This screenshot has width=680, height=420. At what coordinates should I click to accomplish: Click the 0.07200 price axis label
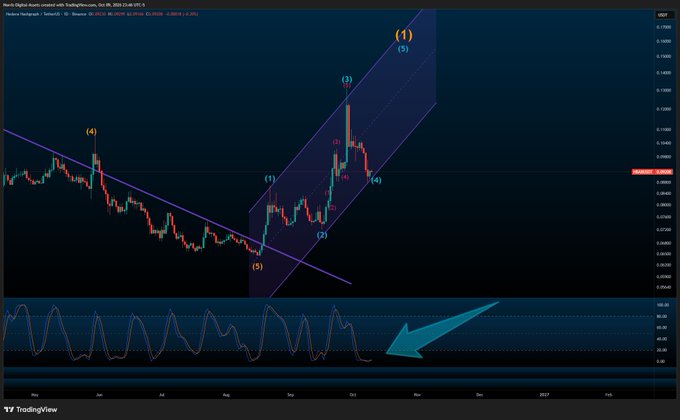click(x=664, y=230)
